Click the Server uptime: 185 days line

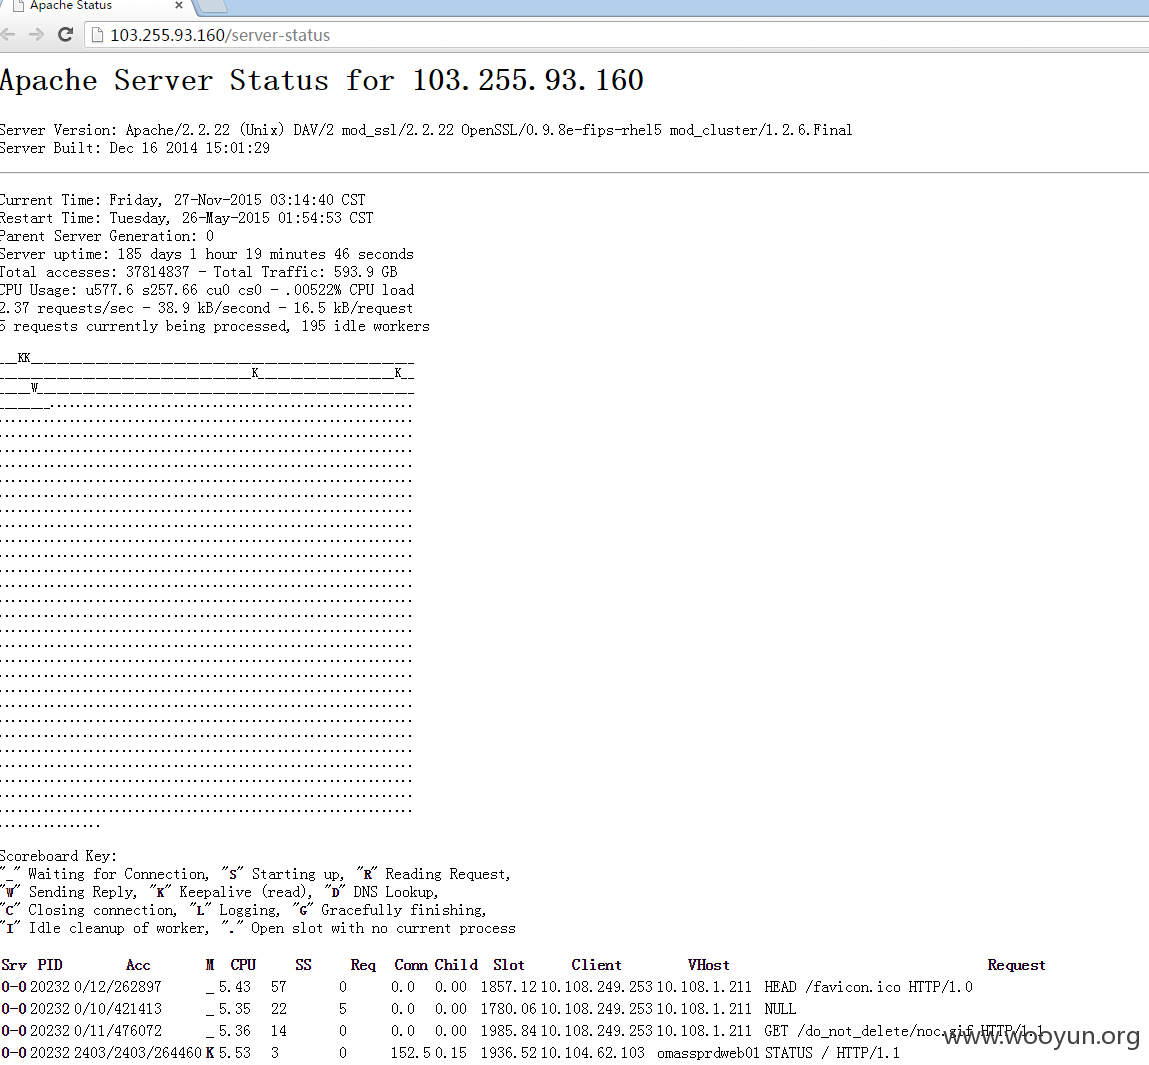coord(207,254)
